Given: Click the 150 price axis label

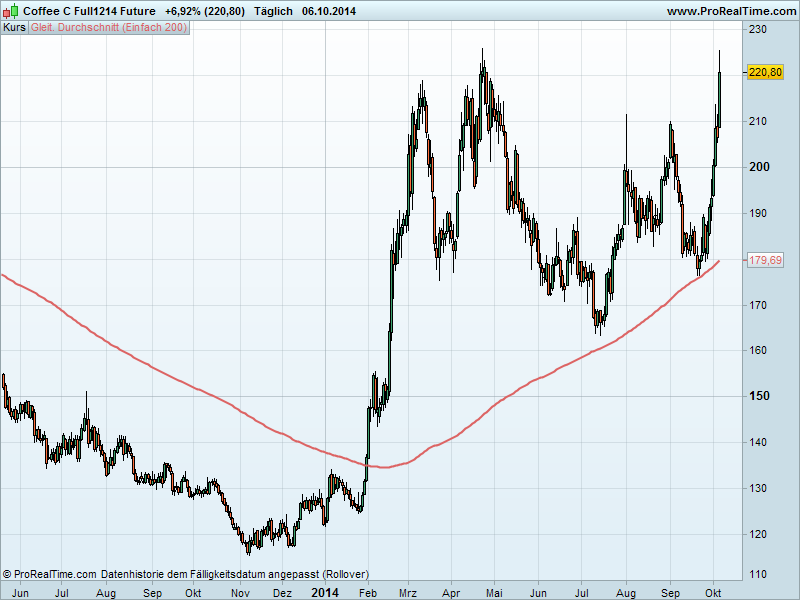Looking at the screenshot, I should 759,396.
